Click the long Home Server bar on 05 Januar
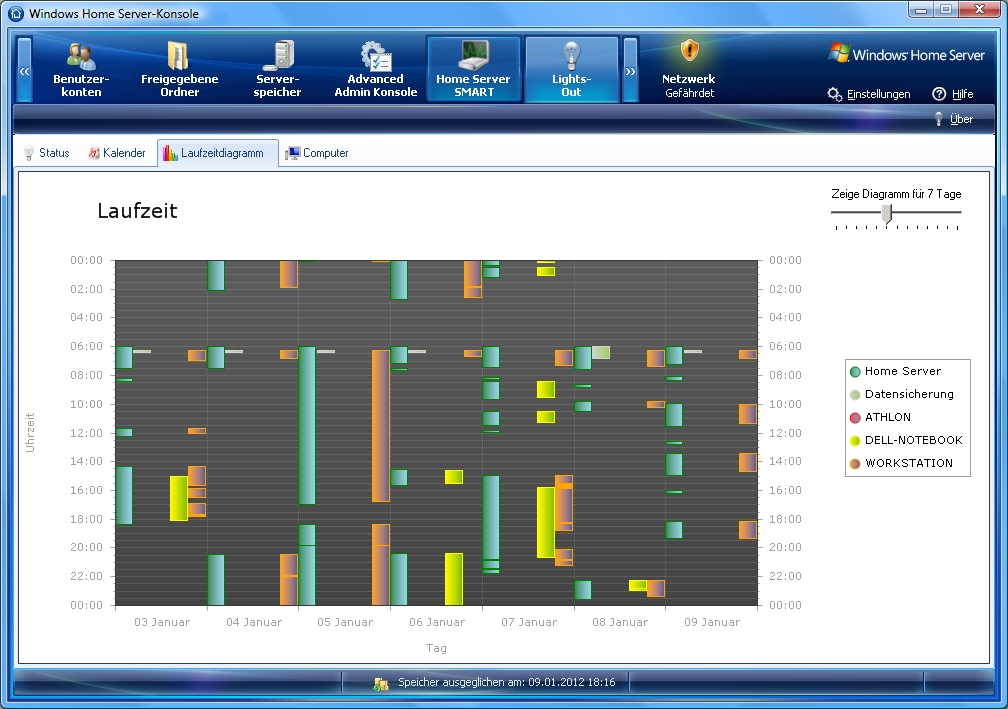Viewport: 1008px width, 709px height. click(x=307, y=426)
